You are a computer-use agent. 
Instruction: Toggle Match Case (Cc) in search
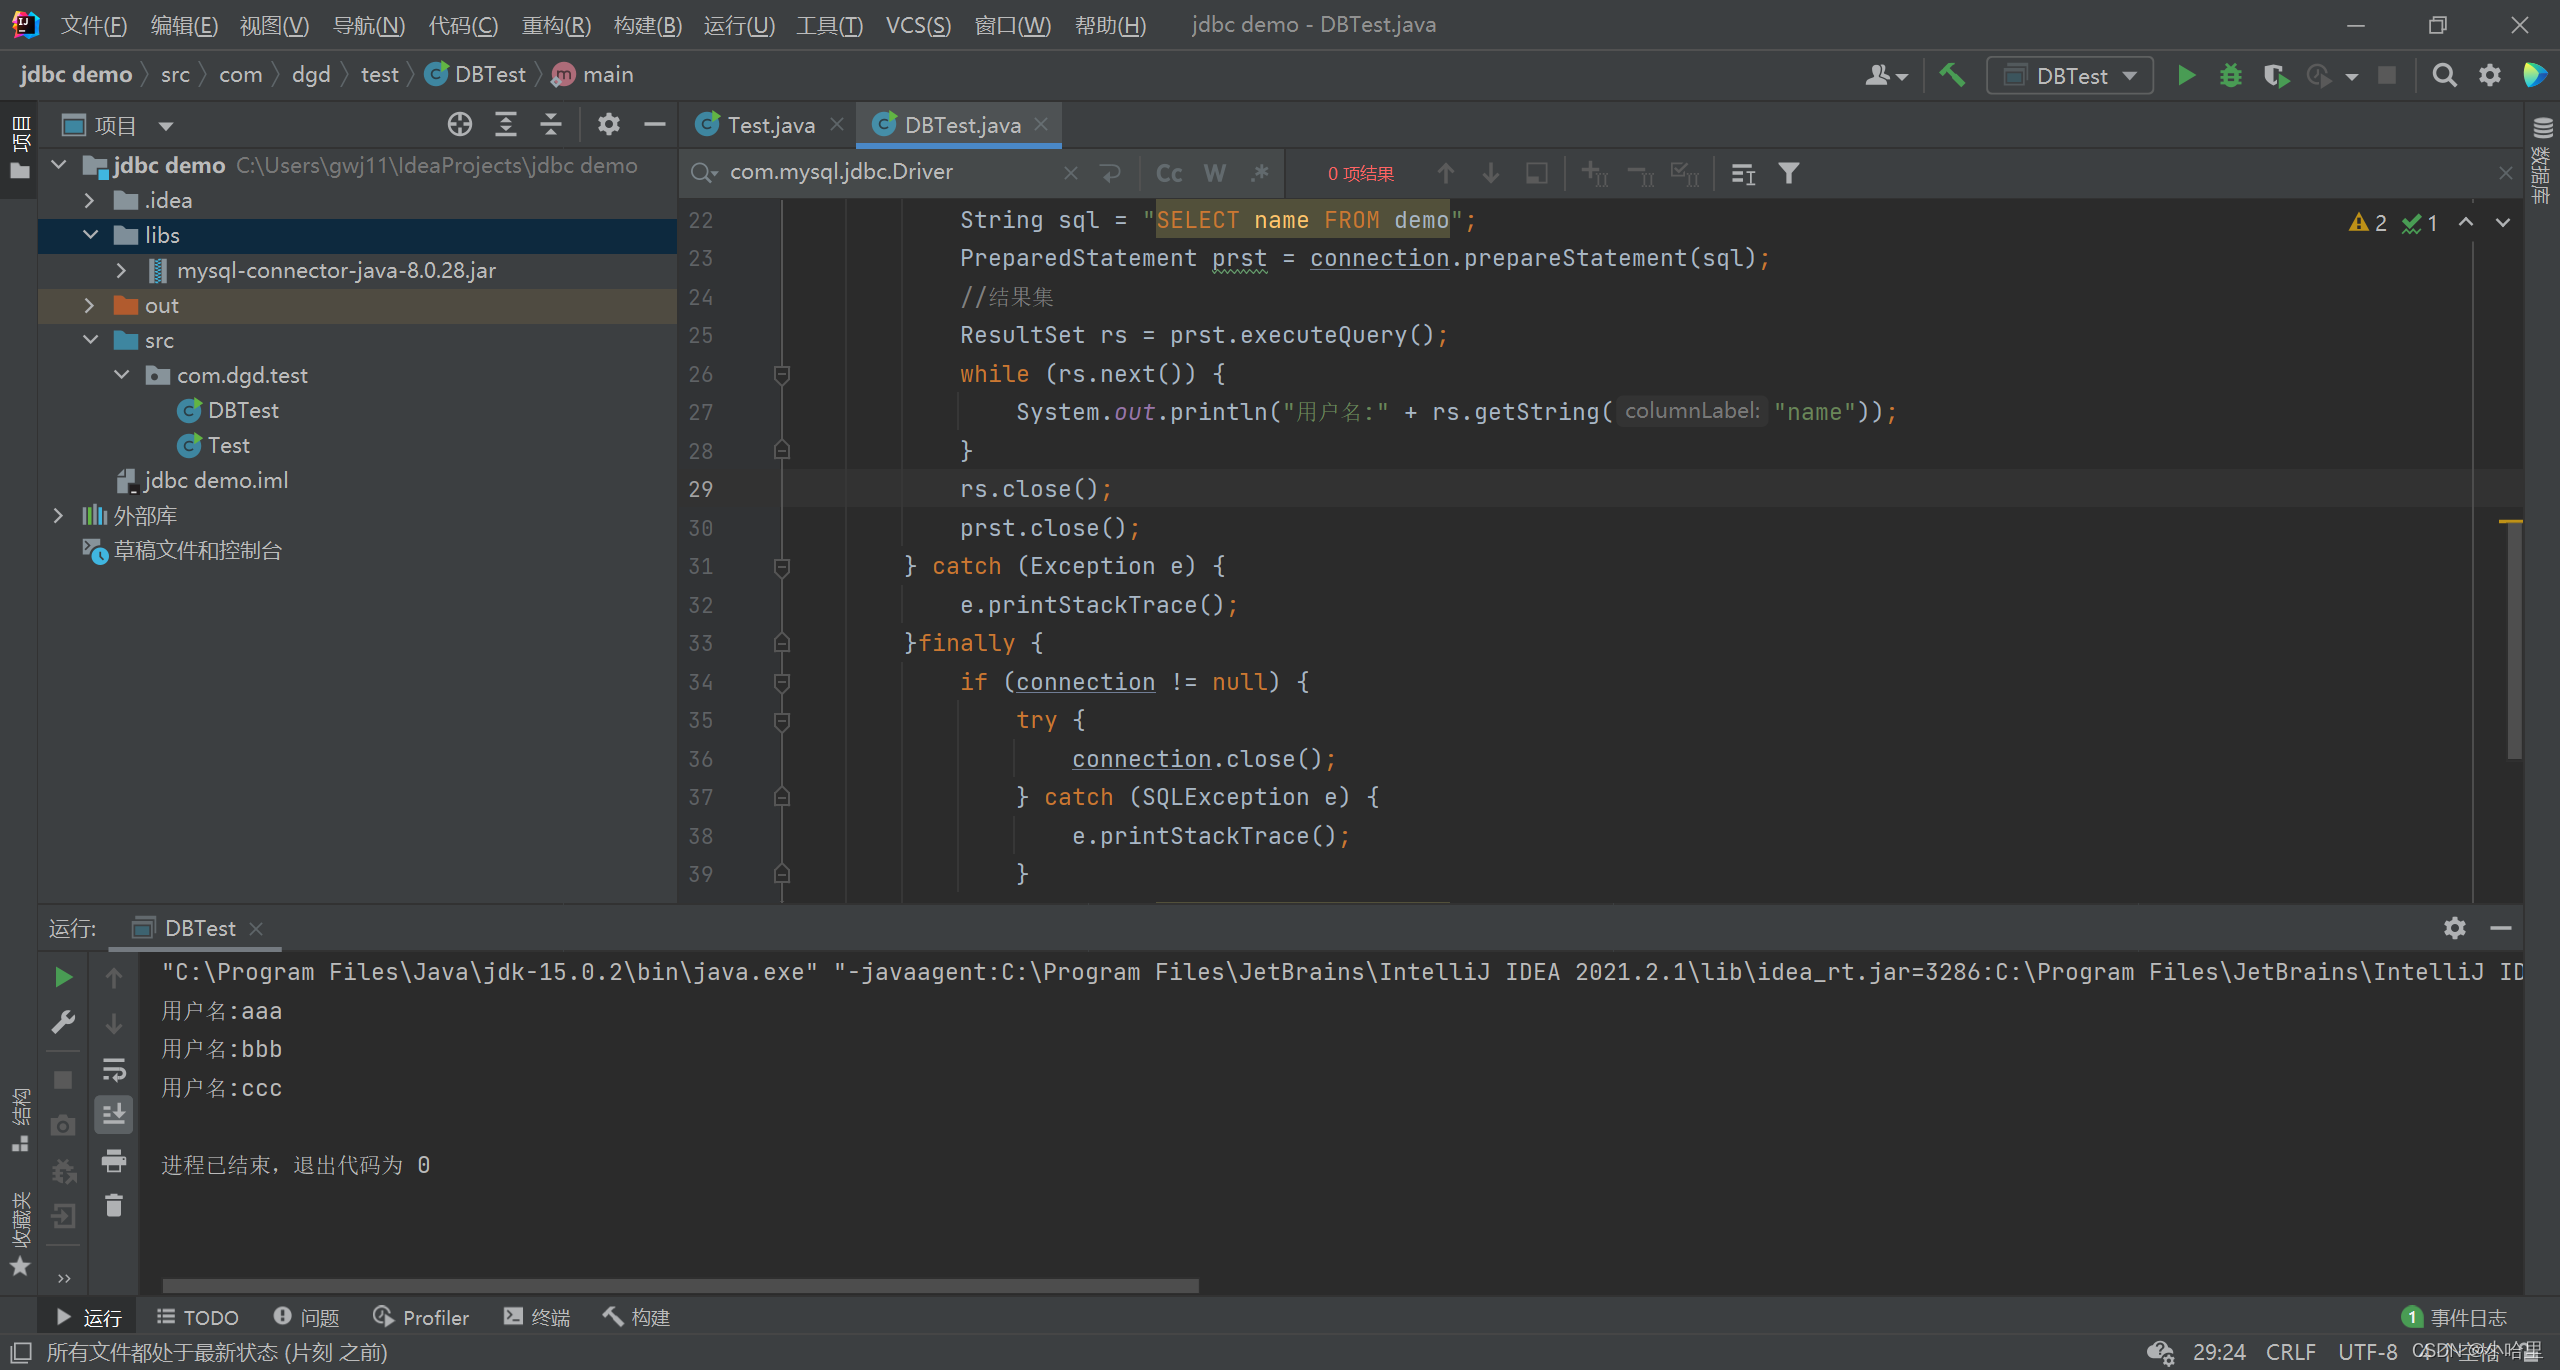pos(1168,174)
